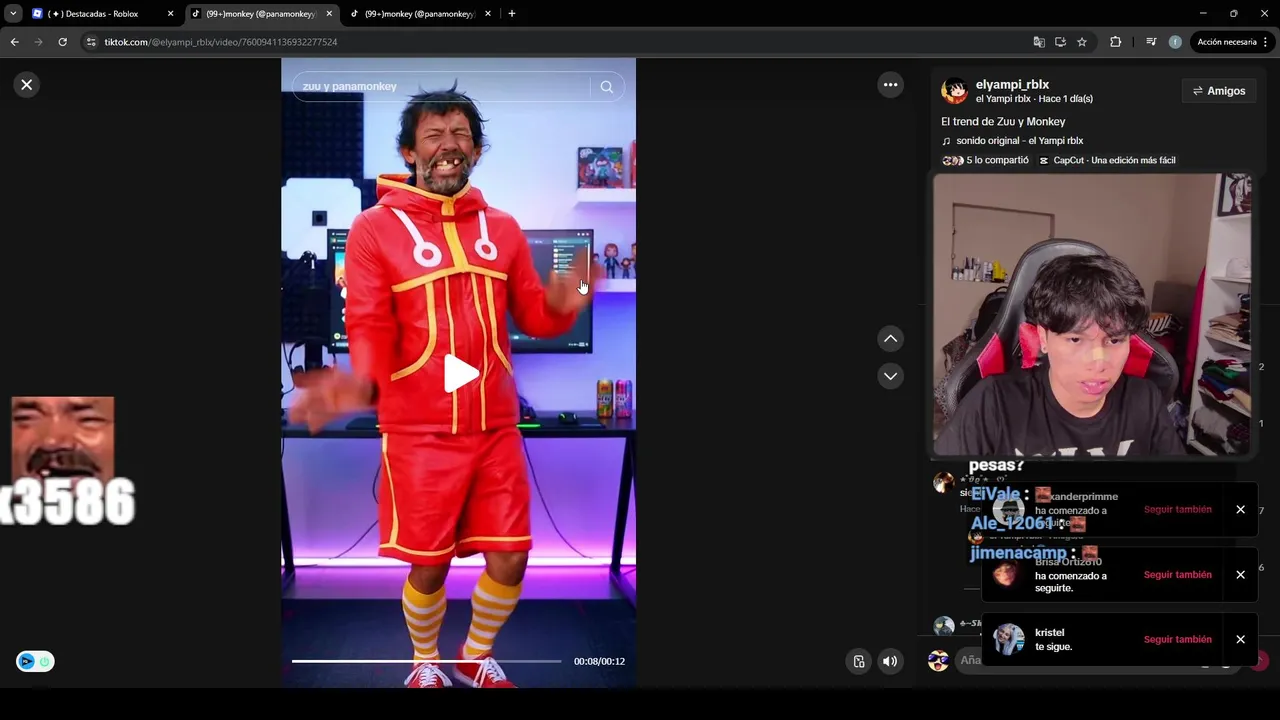This screenshot has width=1280, height=720.
Task: Close the Destacadas - Roblox tab
Action: point(170,14)
